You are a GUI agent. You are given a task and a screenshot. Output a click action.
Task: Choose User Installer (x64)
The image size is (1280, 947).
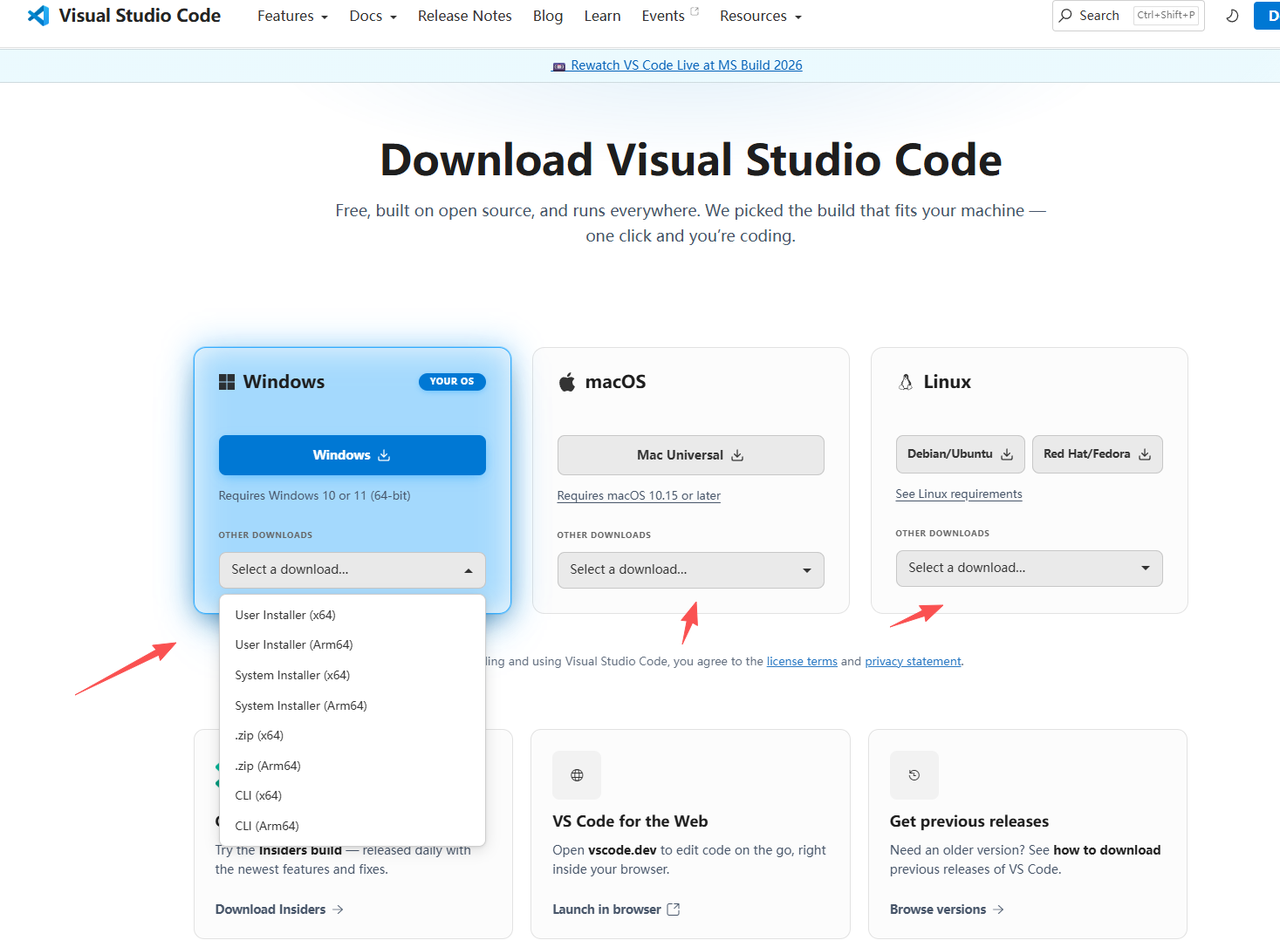(x=352, y=615)
